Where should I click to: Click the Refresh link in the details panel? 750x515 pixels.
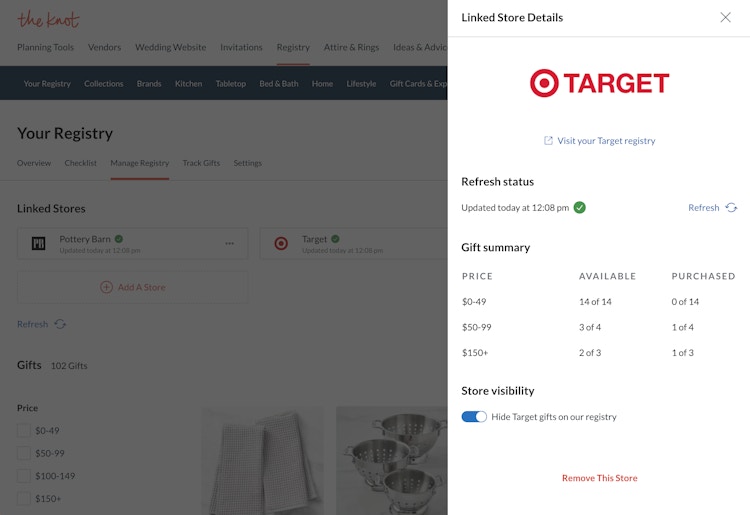click(x=704, y=208)
